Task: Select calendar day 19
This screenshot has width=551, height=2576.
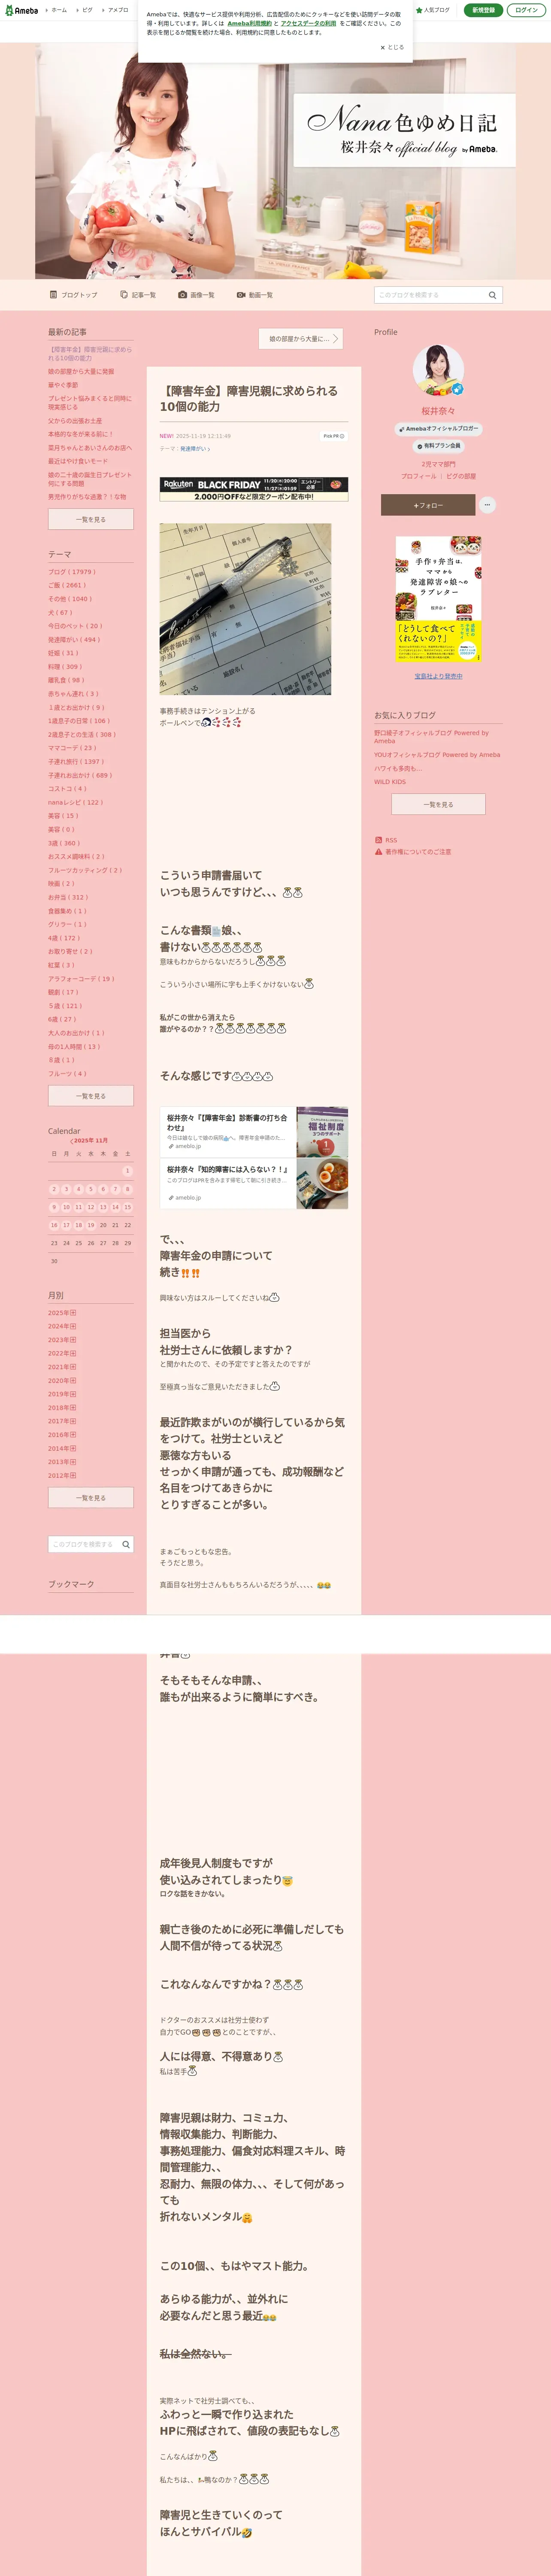Action: click(91, 1225)
